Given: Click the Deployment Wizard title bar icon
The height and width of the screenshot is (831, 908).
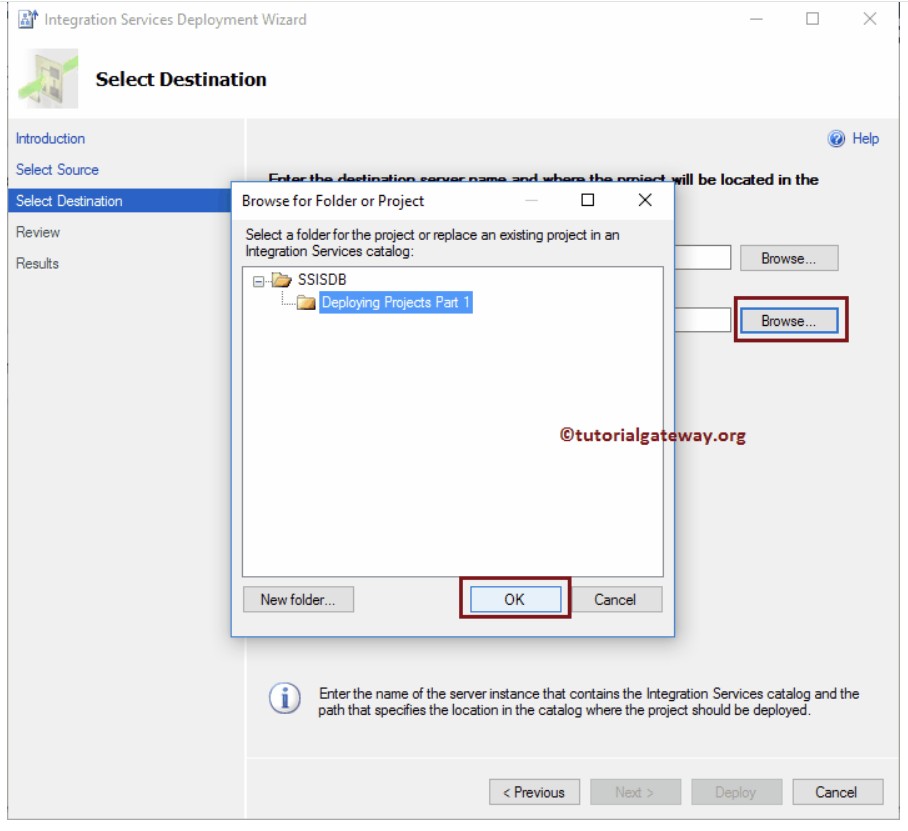Looking at the screenshot, I should (x=27, y=19).
